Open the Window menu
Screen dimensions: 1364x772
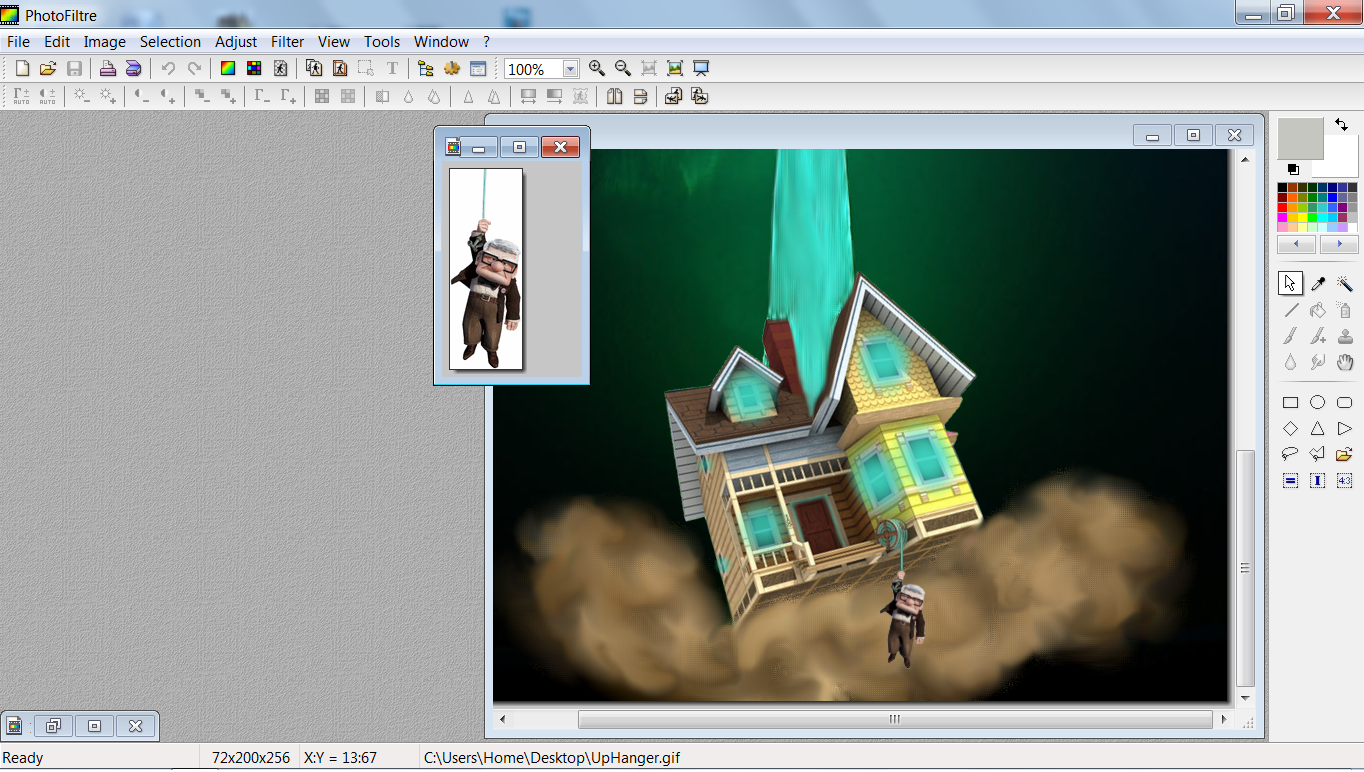(442, 41)
